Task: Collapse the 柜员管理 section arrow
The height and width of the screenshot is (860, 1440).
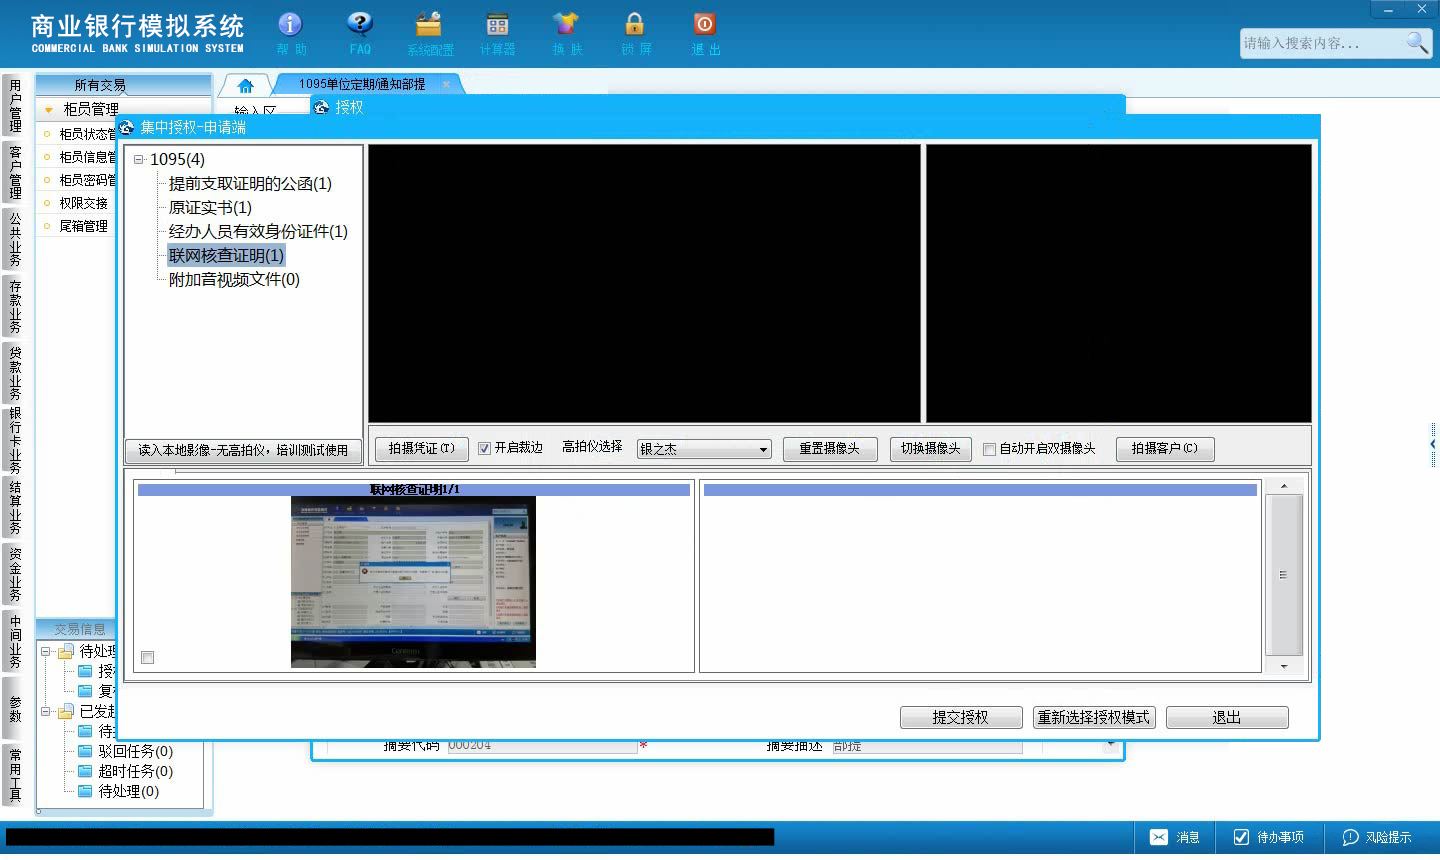Action: pyautogui.click(x=48, y=109)
